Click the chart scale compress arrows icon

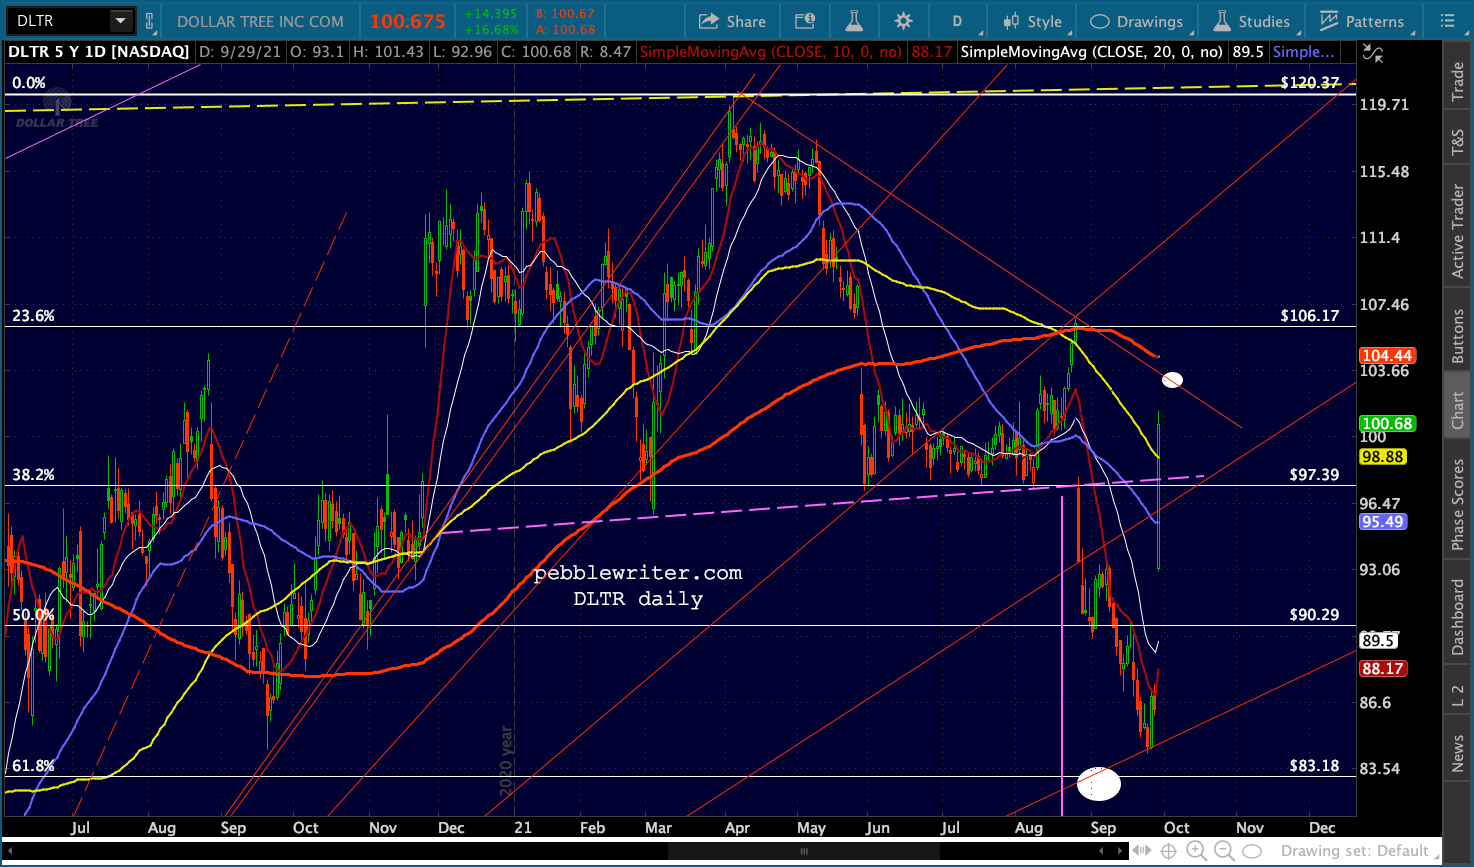[x=1373, y=54]
